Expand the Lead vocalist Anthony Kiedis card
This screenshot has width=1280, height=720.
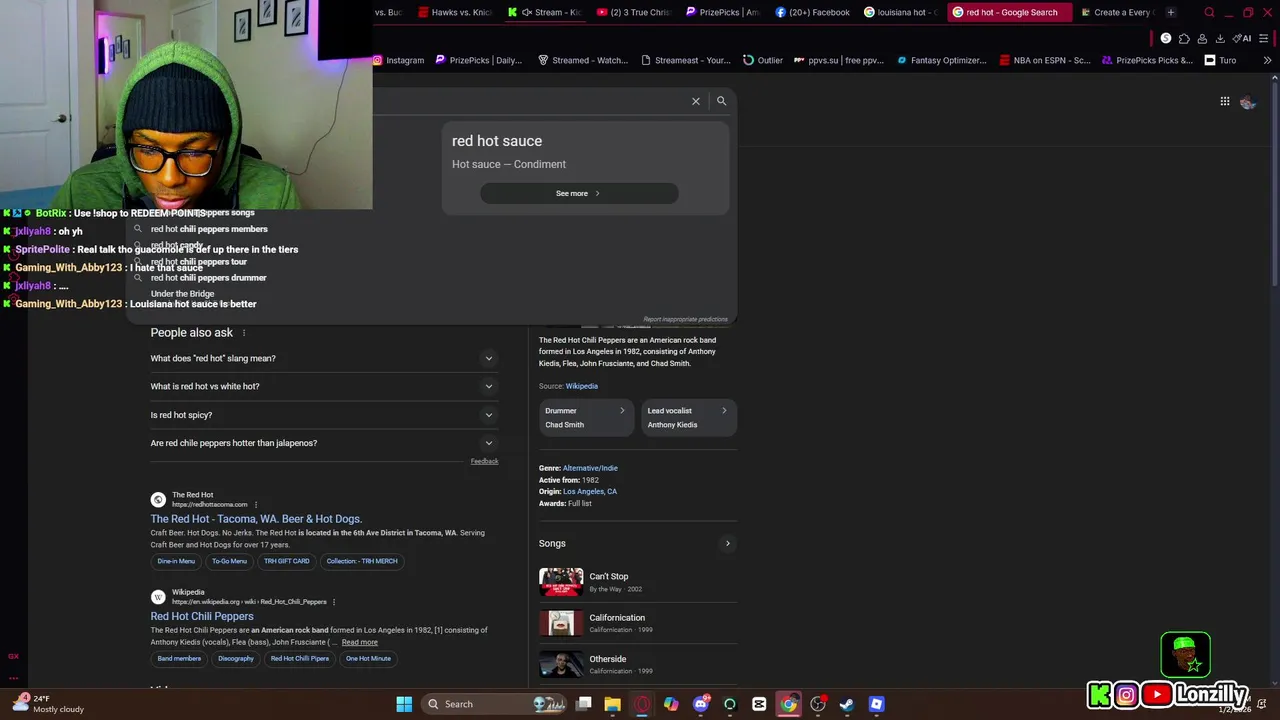pyautogui.click(x=688, y=418)
